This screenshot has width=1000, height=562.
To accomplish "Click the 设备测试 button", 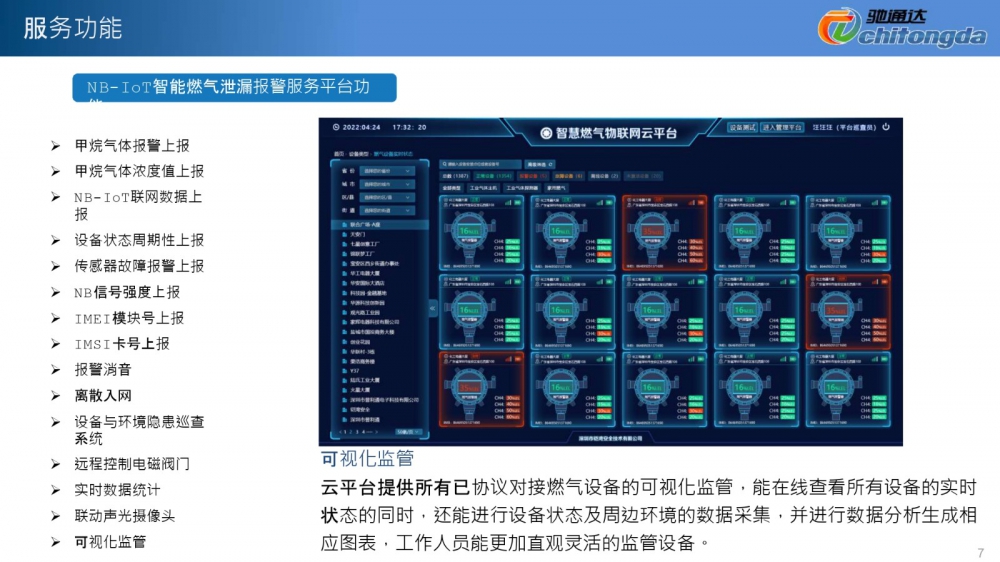I will 742,128.
